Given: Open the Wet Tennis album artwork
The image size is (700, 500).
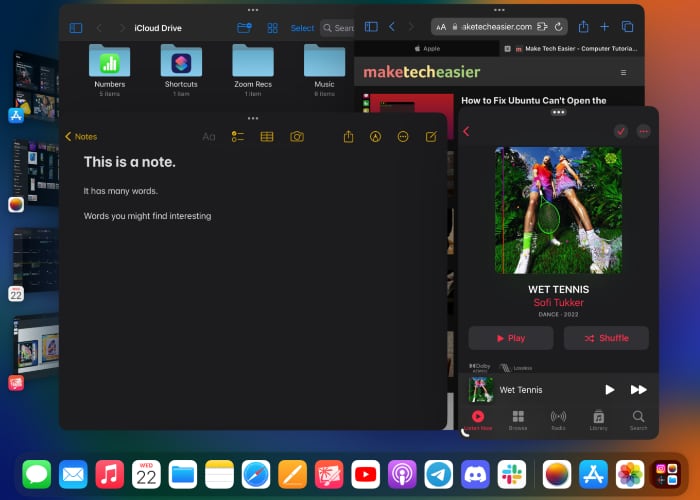Looking at the screenshot, I should click(x=558, y=210).
